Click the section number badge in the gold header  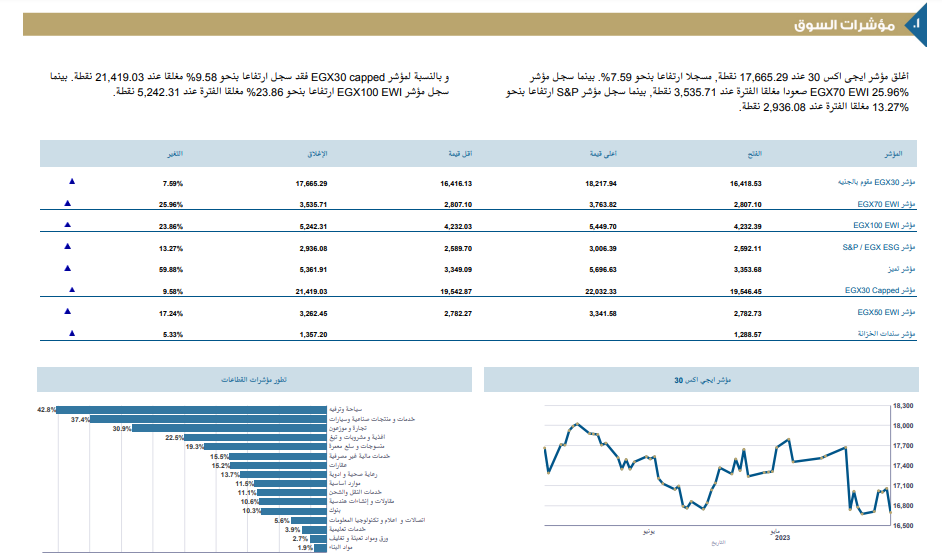(911, 24)
